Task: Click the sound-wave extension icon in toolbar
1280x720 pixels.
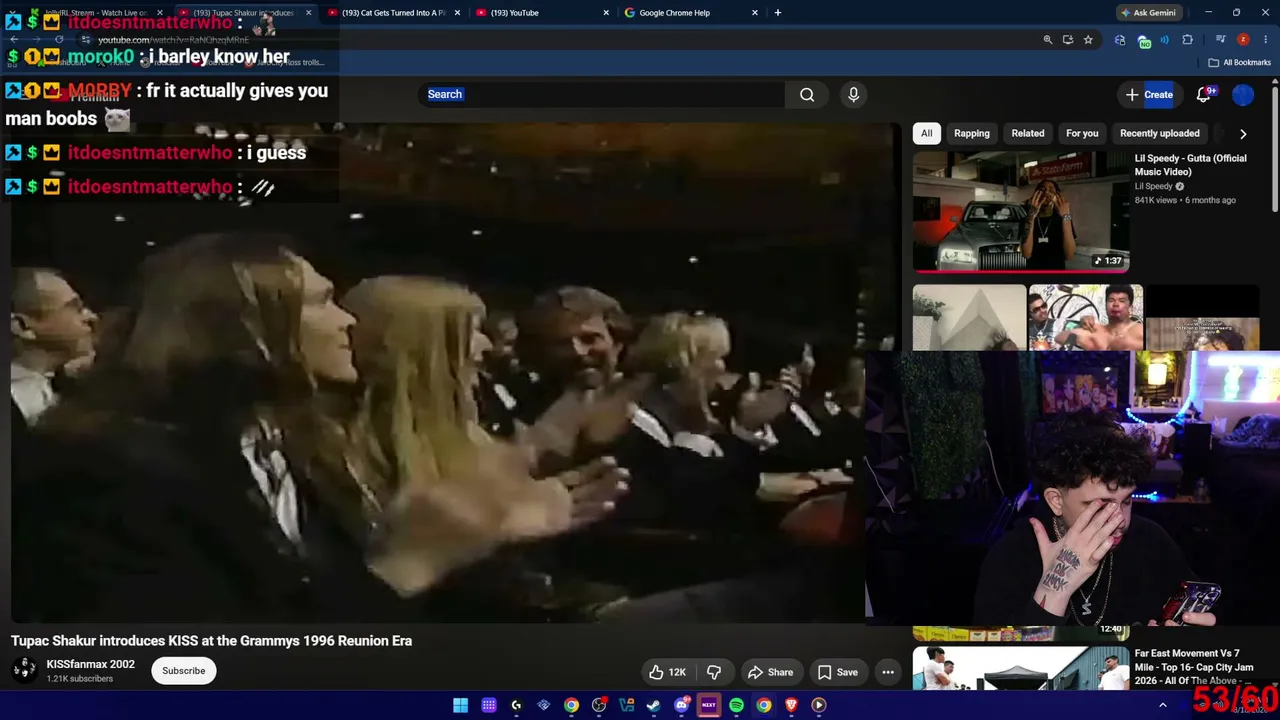Action: point(1165,40)
